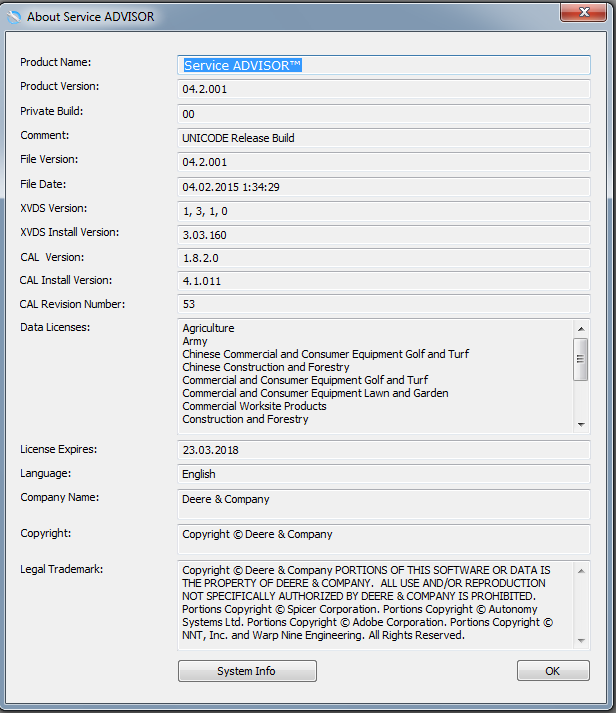The height and width of the screenshot is (713, 616).
Task: Select Agriculture in Data Licenses list
Action: pos(208,328)
